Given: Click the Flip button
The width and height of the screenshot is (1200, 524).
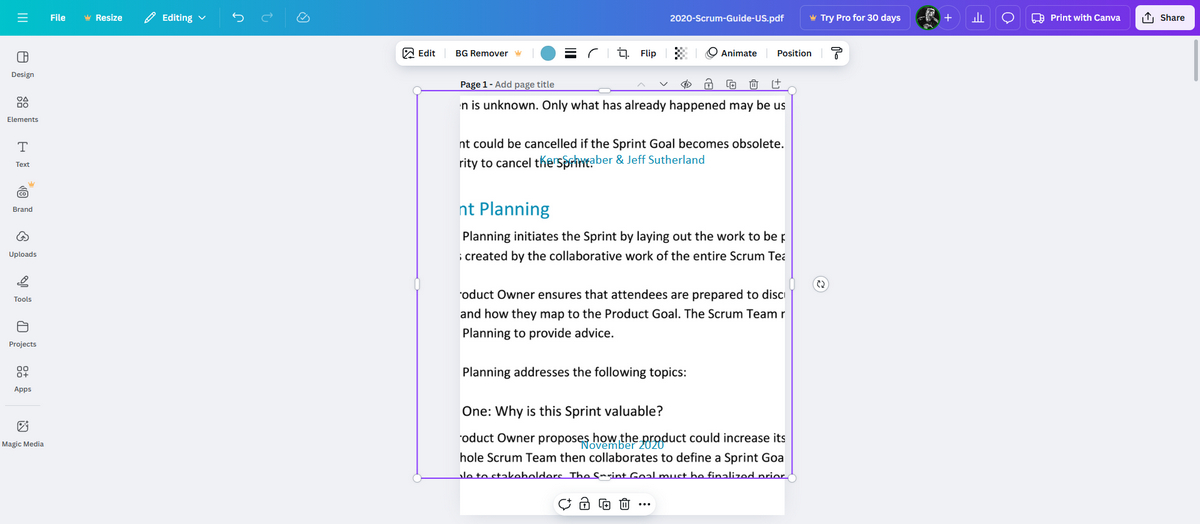Looking at the screenshot, I should 648,53.
